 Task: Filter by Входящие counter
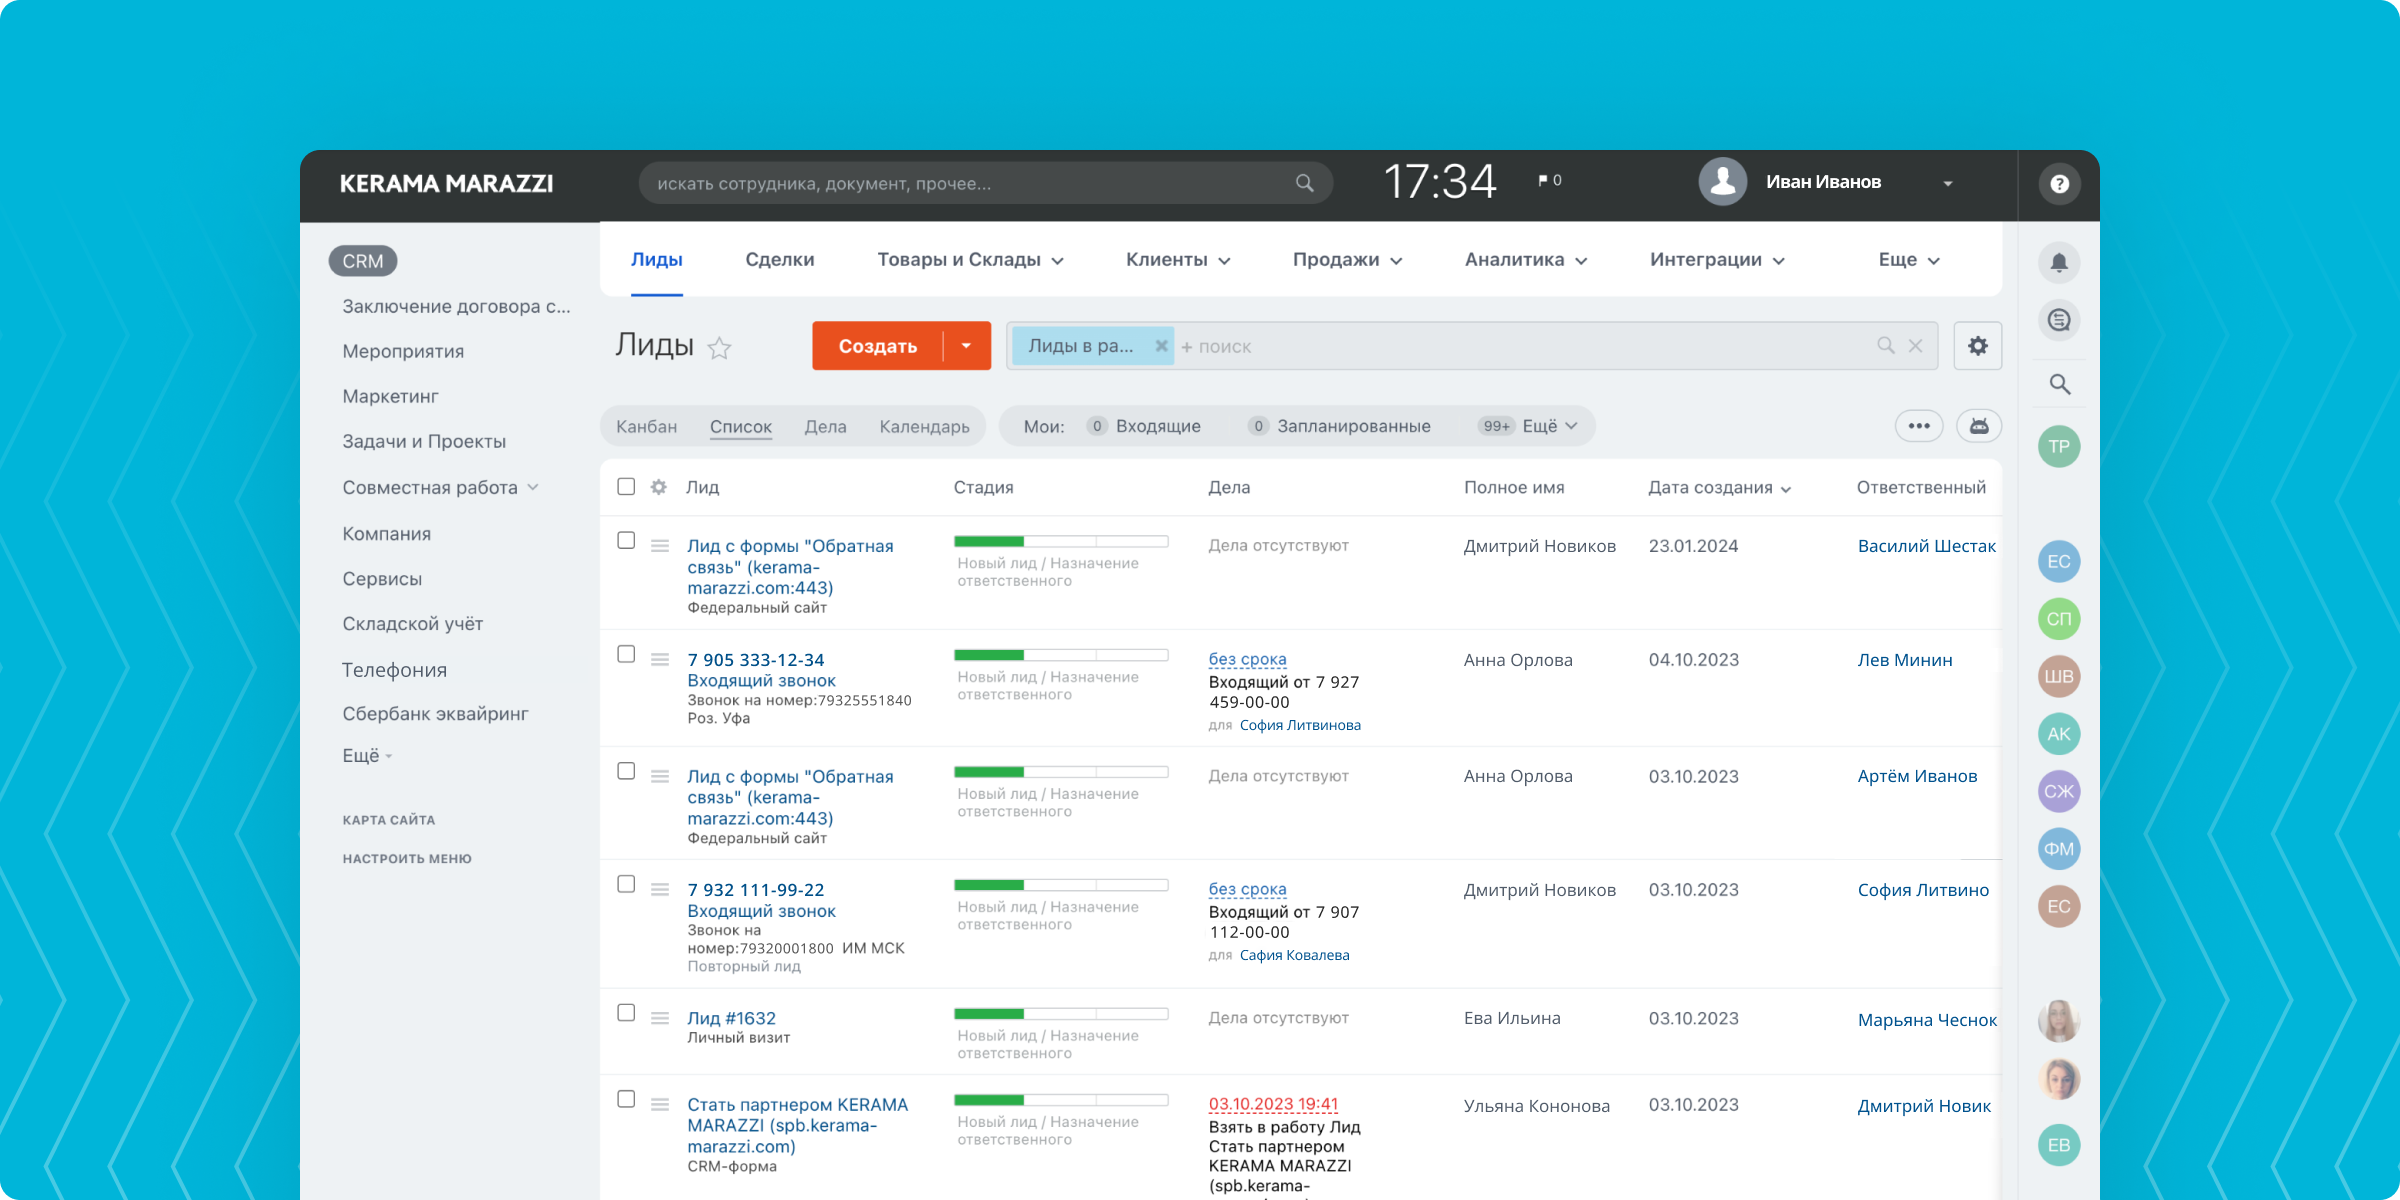click(x=1144, y=426)
